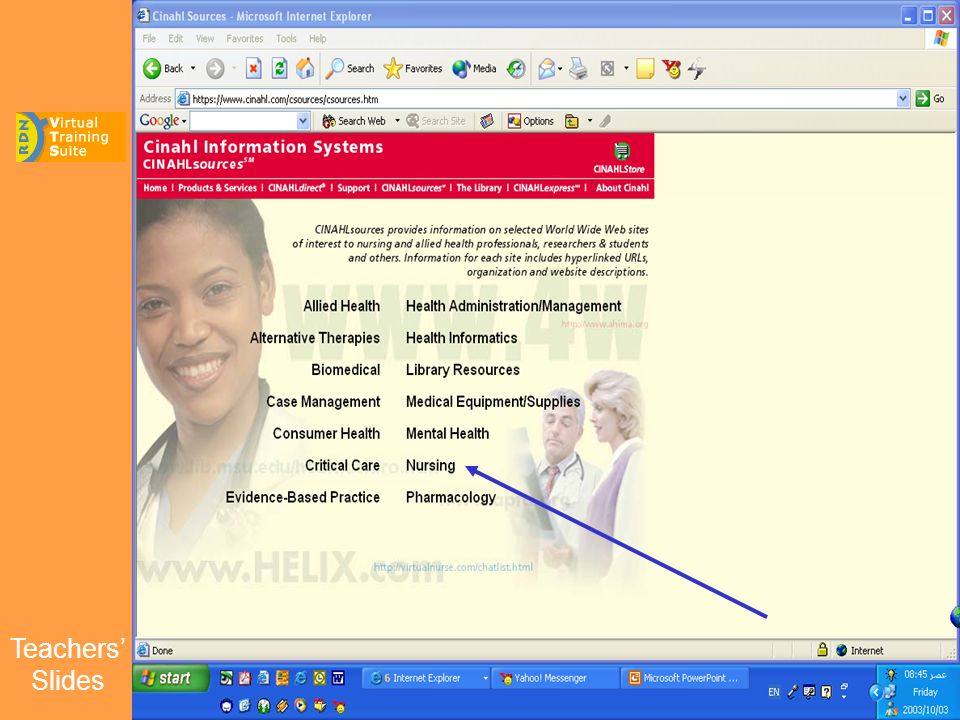Click the Mail envelope icon

pyautogui.click(x=546, y=69)
